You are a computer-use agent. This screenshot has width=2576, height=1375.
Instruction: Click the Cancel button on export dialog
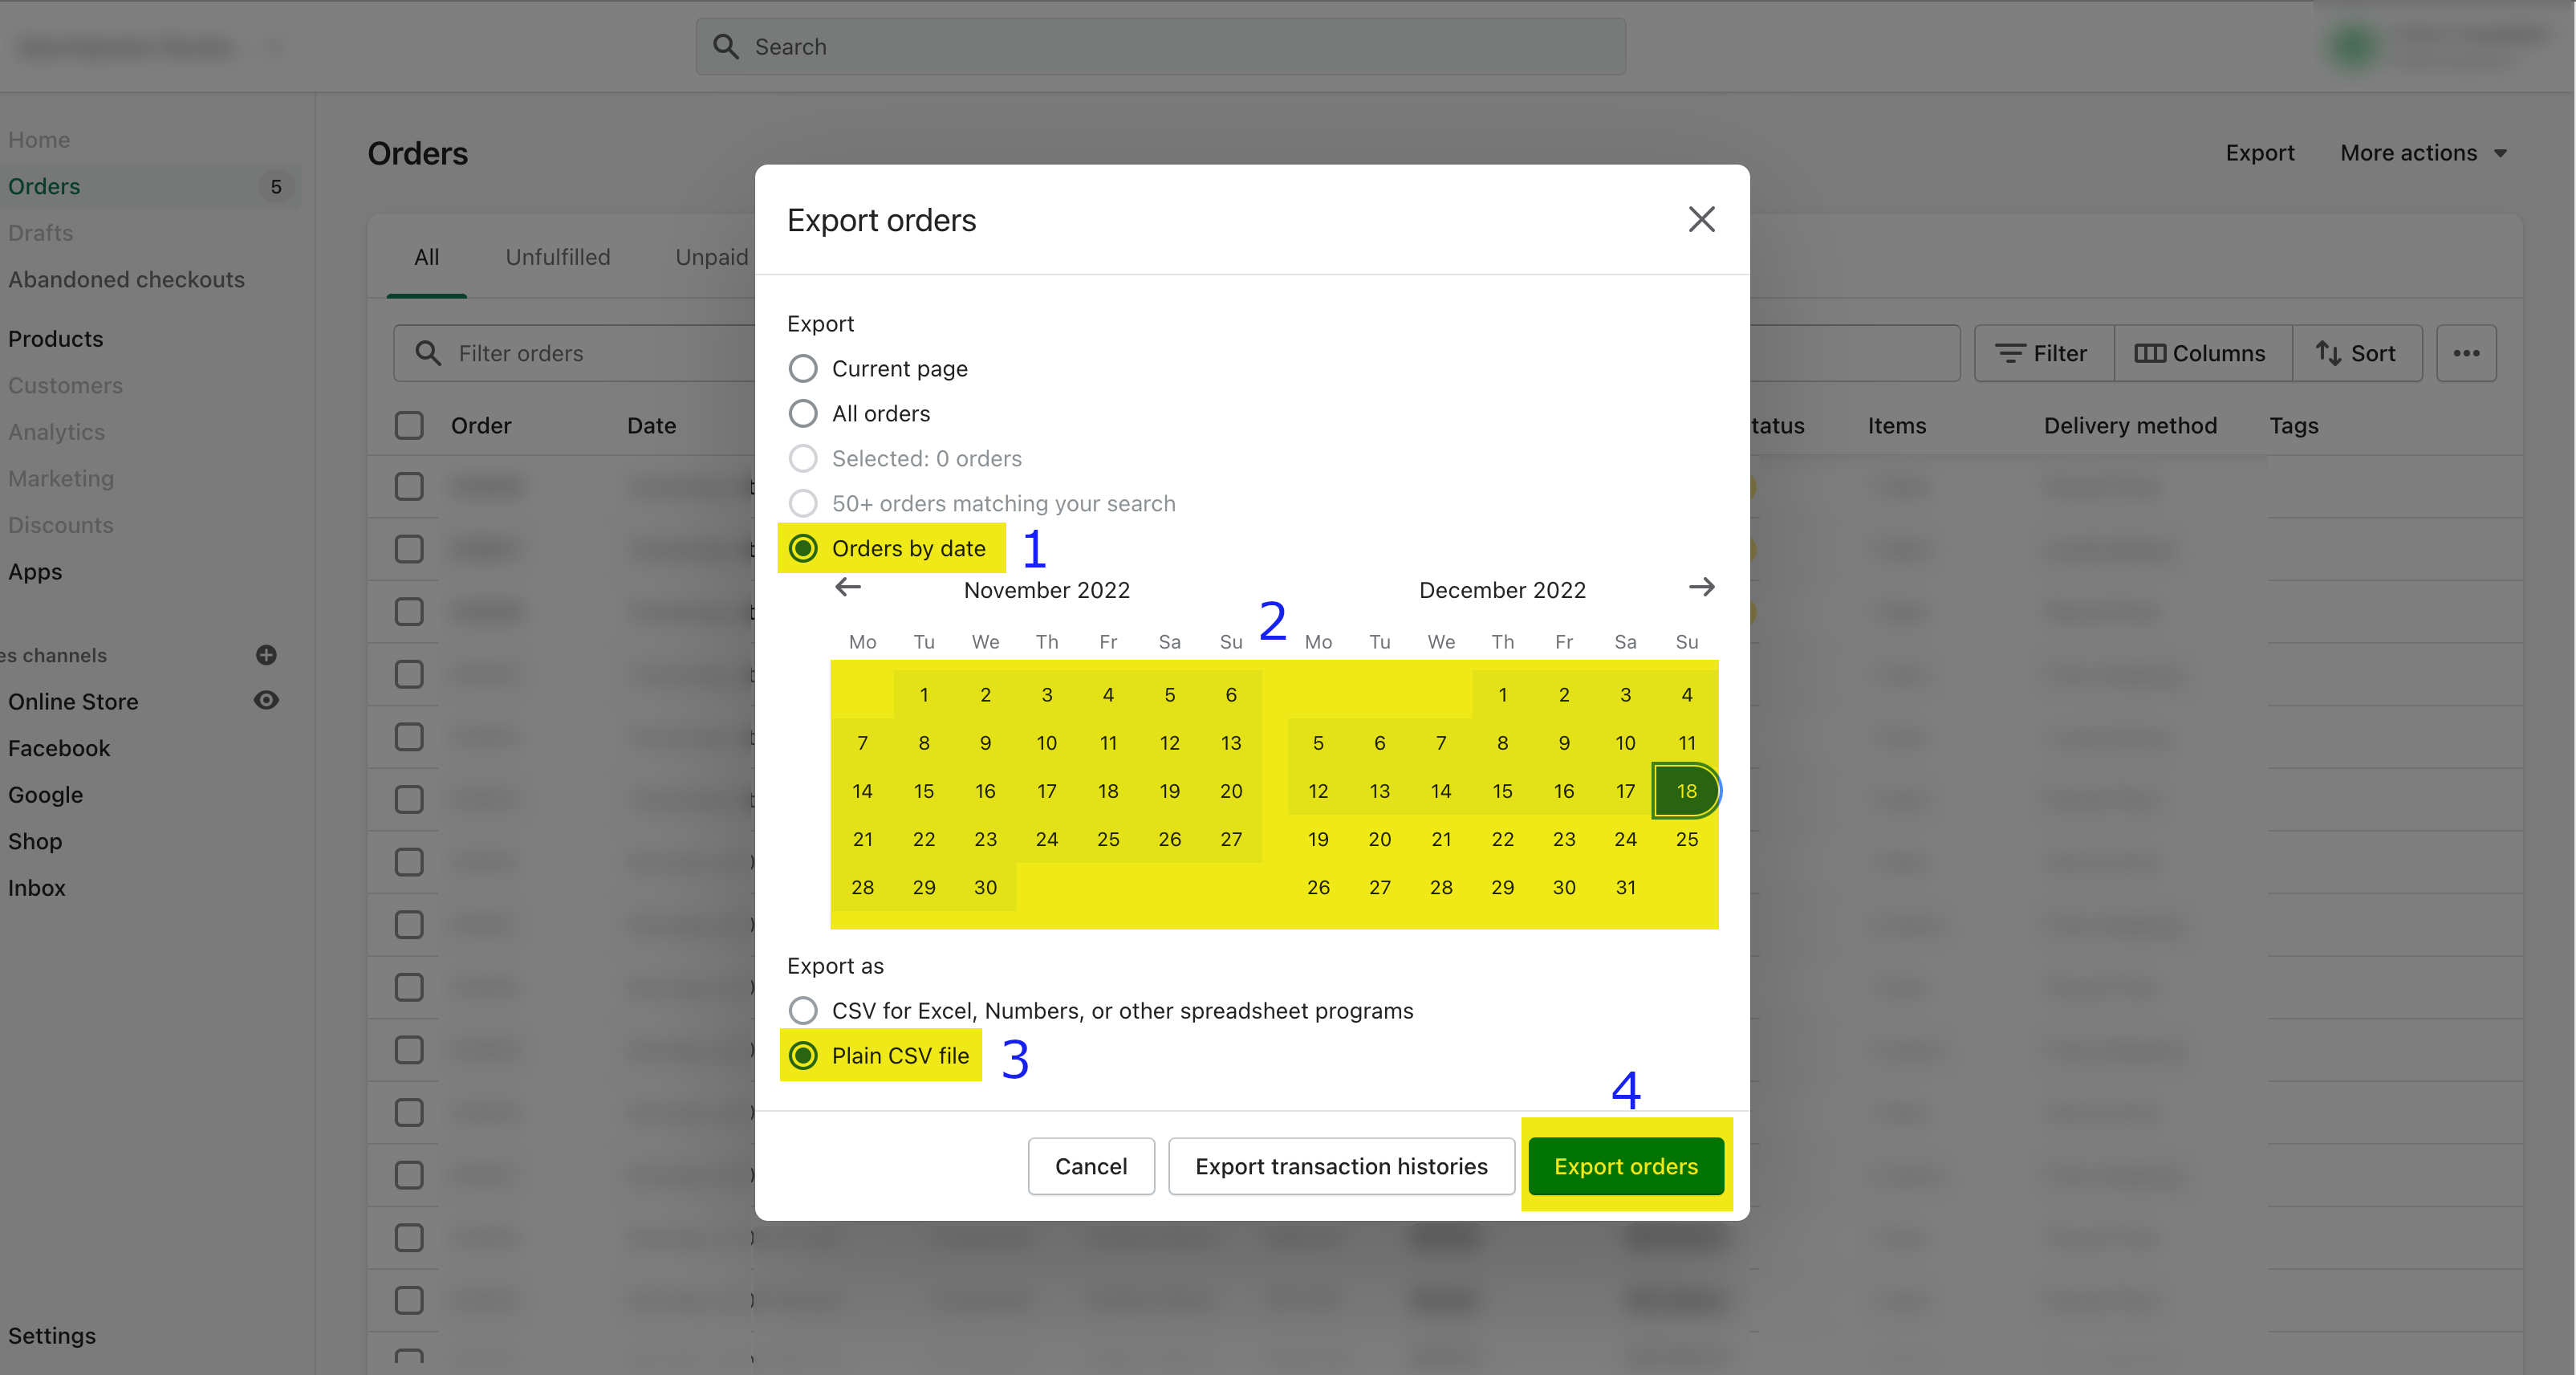click(1092, 1165)
